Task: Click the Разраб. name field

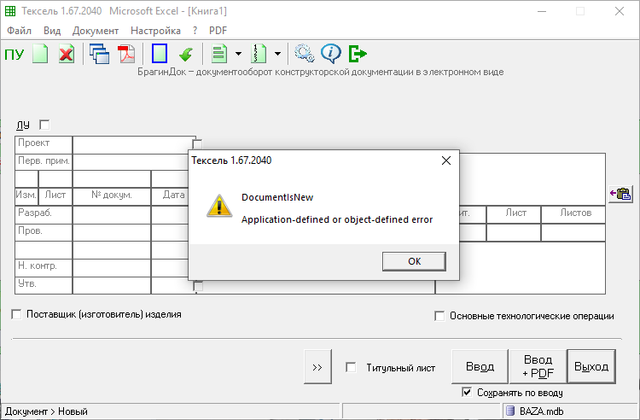Action: (x=111, y=215)
